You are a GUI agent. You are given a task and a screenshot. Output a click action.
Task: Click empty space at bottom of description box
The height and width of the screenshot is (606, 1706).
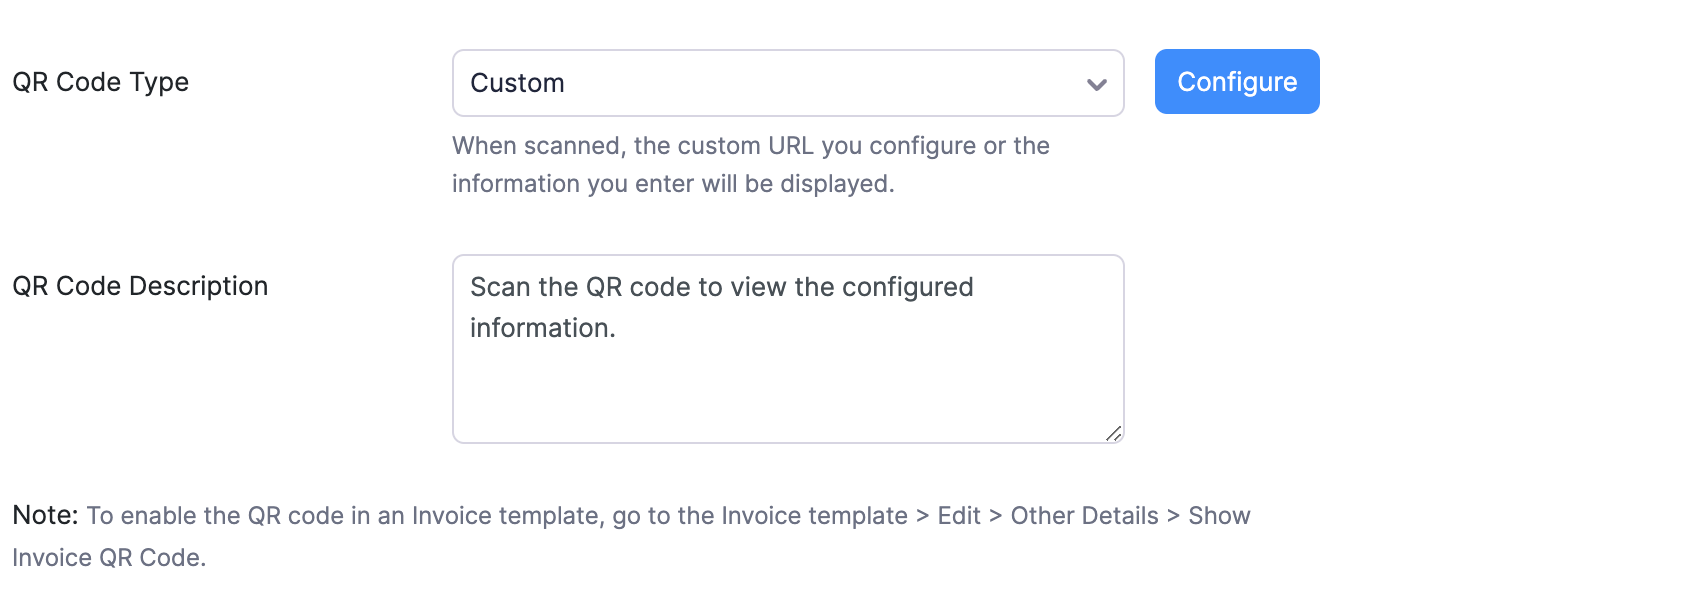[787, 405]
